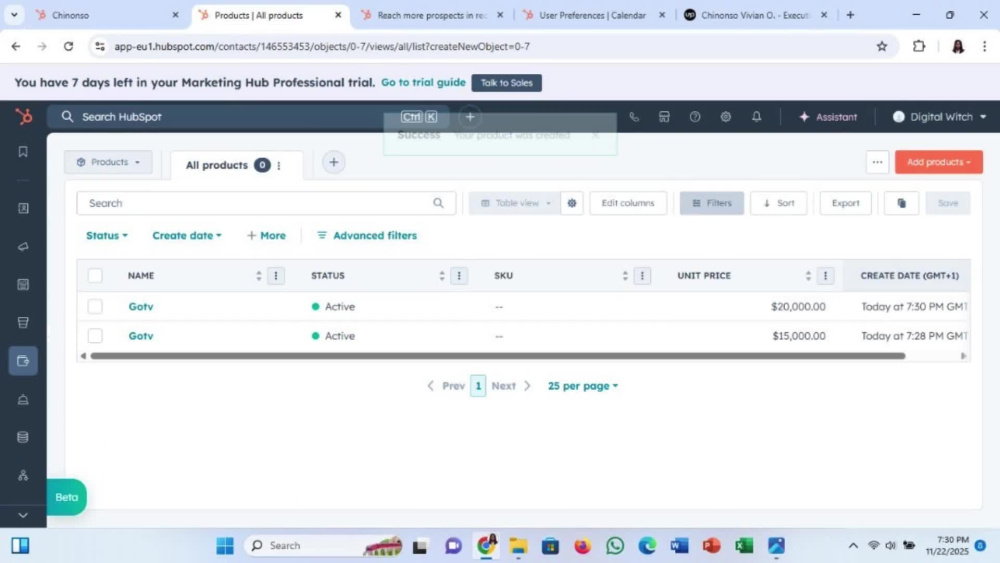This screenshot has height=563, width=1000.
Task: Open Advanced filters
Action: [x=367, y=235]
